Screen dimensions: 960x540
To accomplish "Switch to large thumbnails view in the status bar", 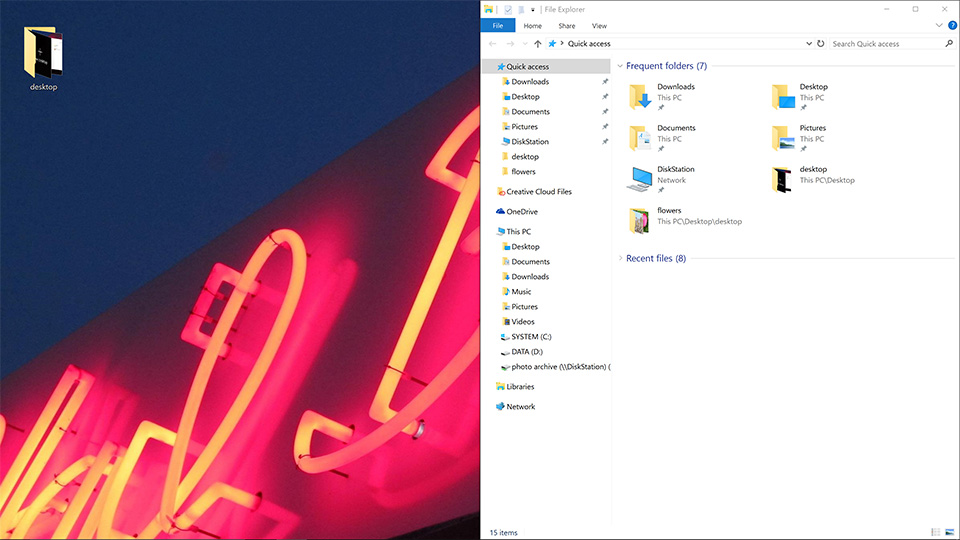I will point(950,532).
